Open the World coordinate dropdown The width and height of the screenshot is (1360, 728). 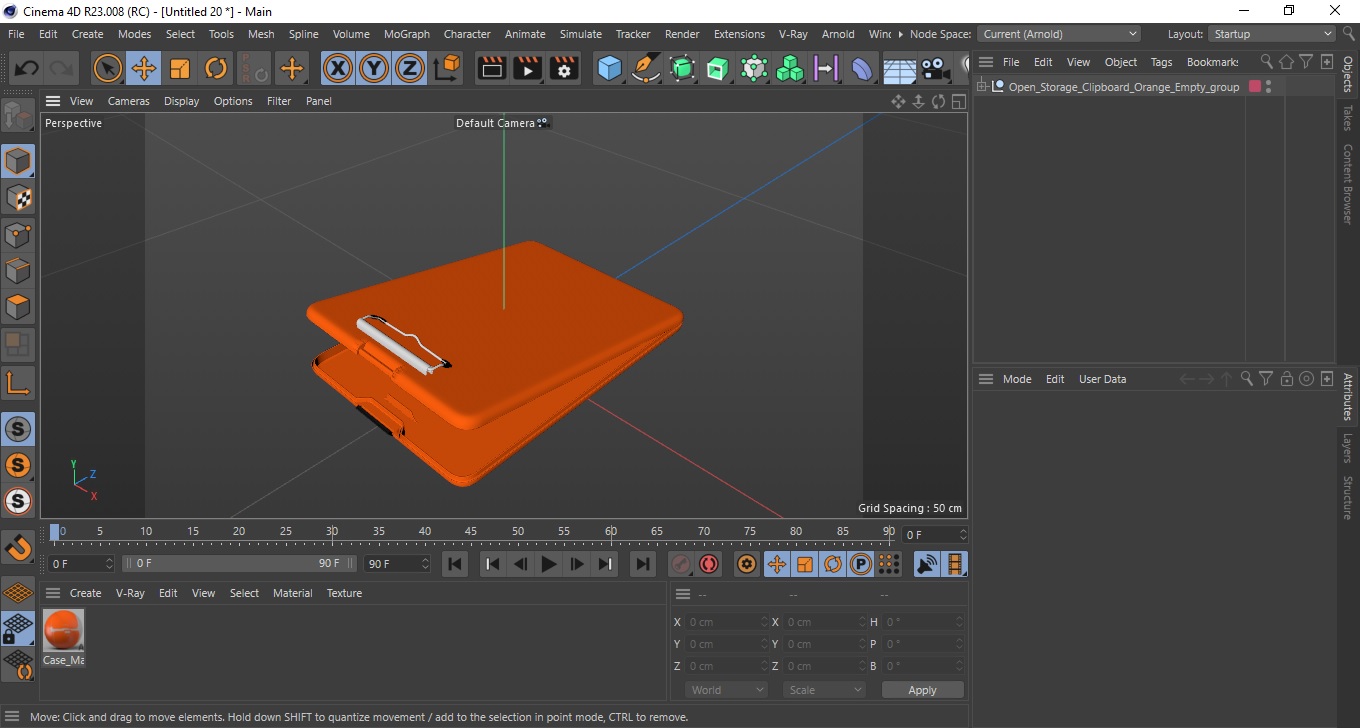pos(727,690)
